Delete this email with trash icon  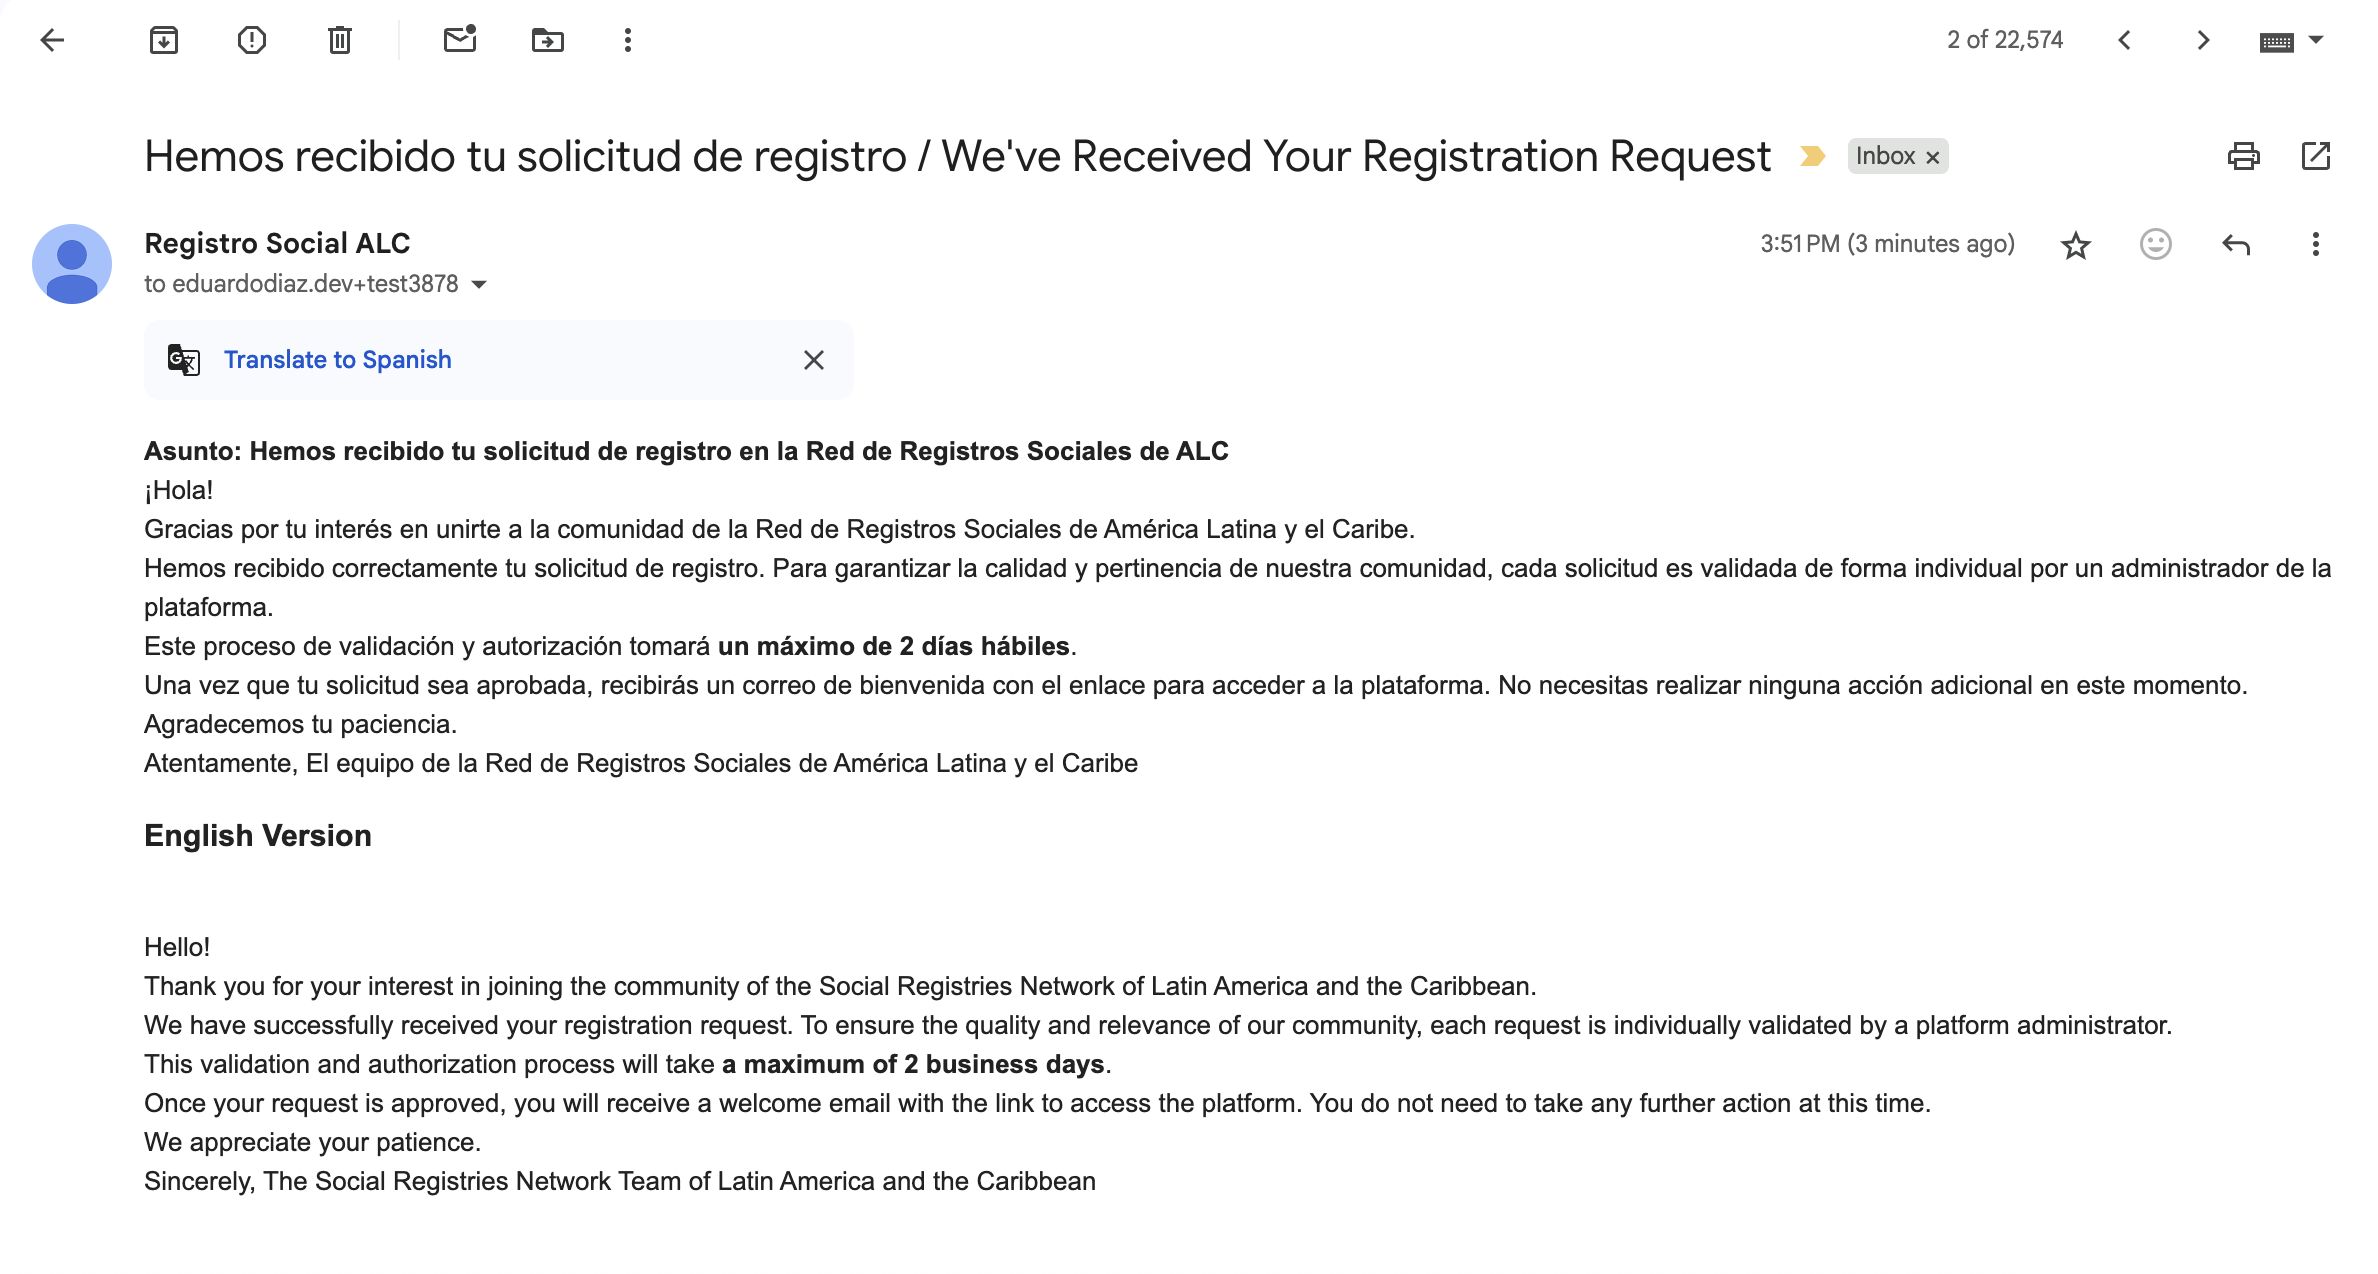click(x=340, y=40)
